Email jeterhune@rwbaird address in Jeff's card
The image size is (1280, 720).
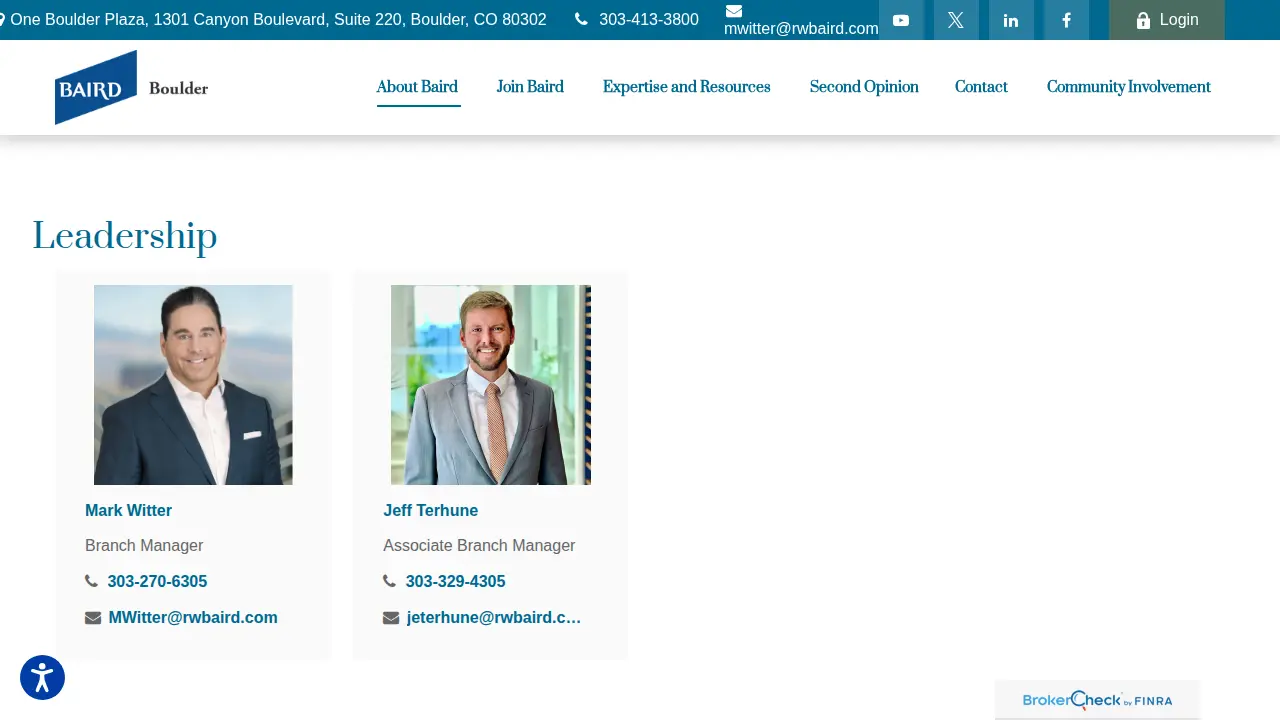[493, 617]
